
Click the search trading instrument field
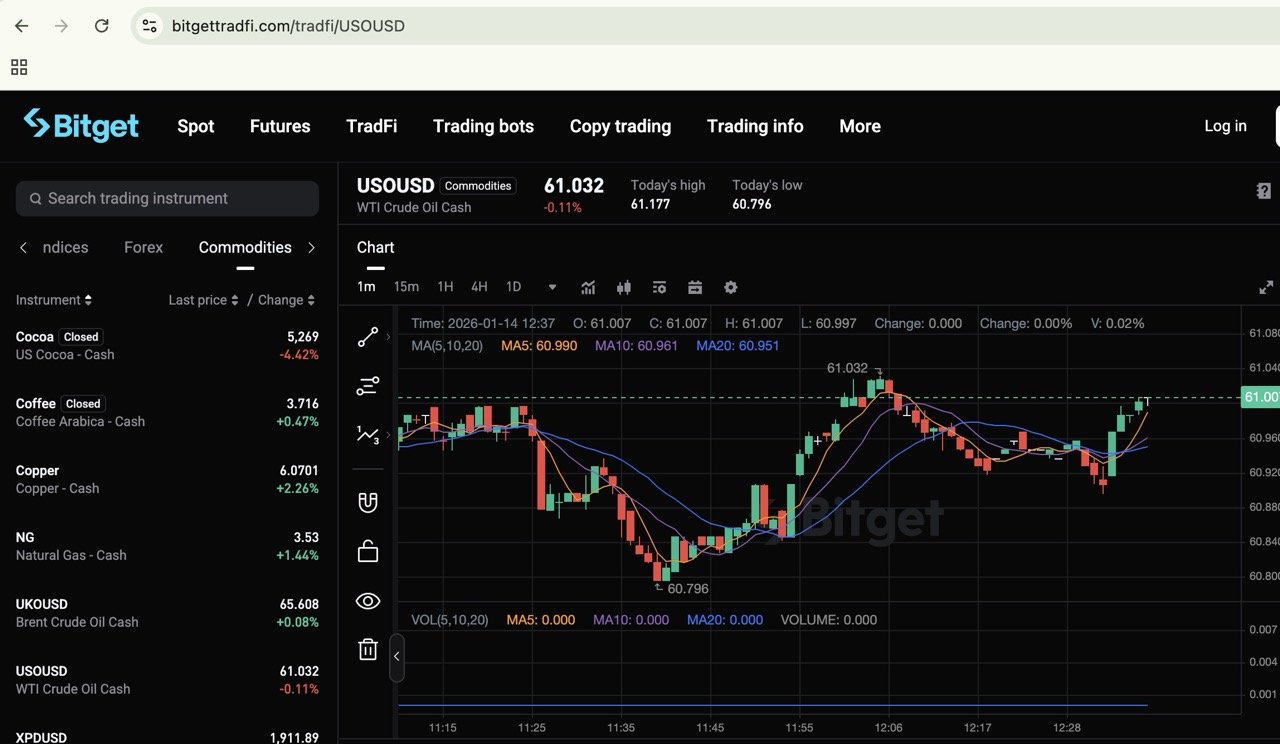click(x=166, y=198)
